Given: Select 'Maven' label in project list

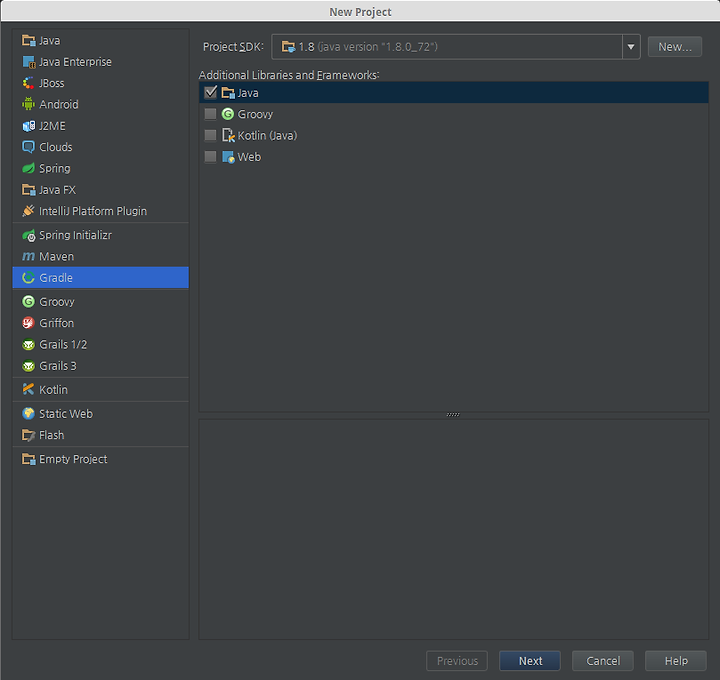Looking at the screenshot, I should click(x=56, y=256).
